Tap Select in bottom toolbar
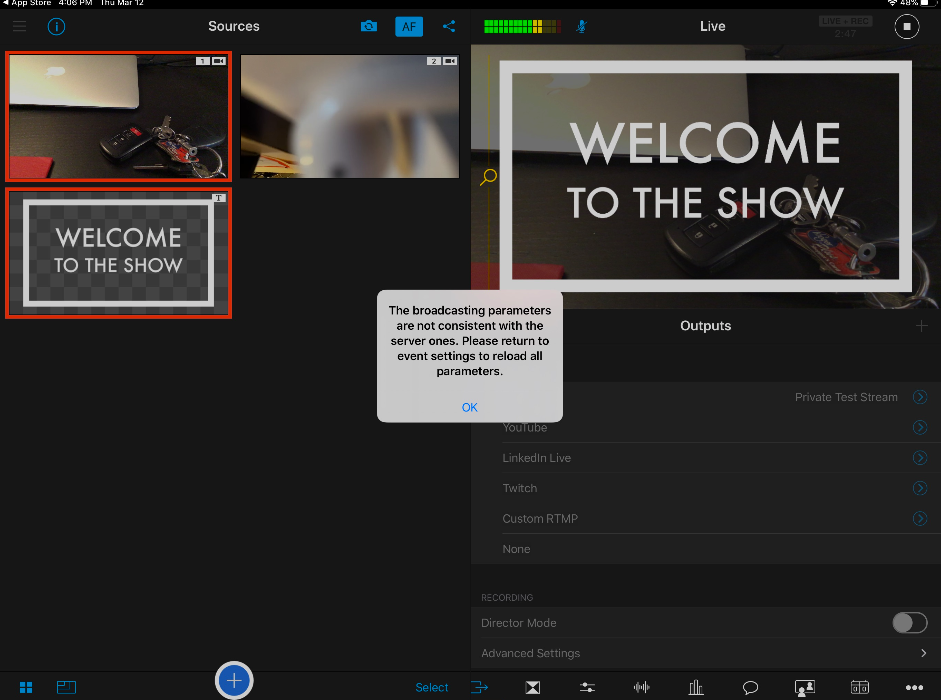941x700 pixels. coord(432,687)
